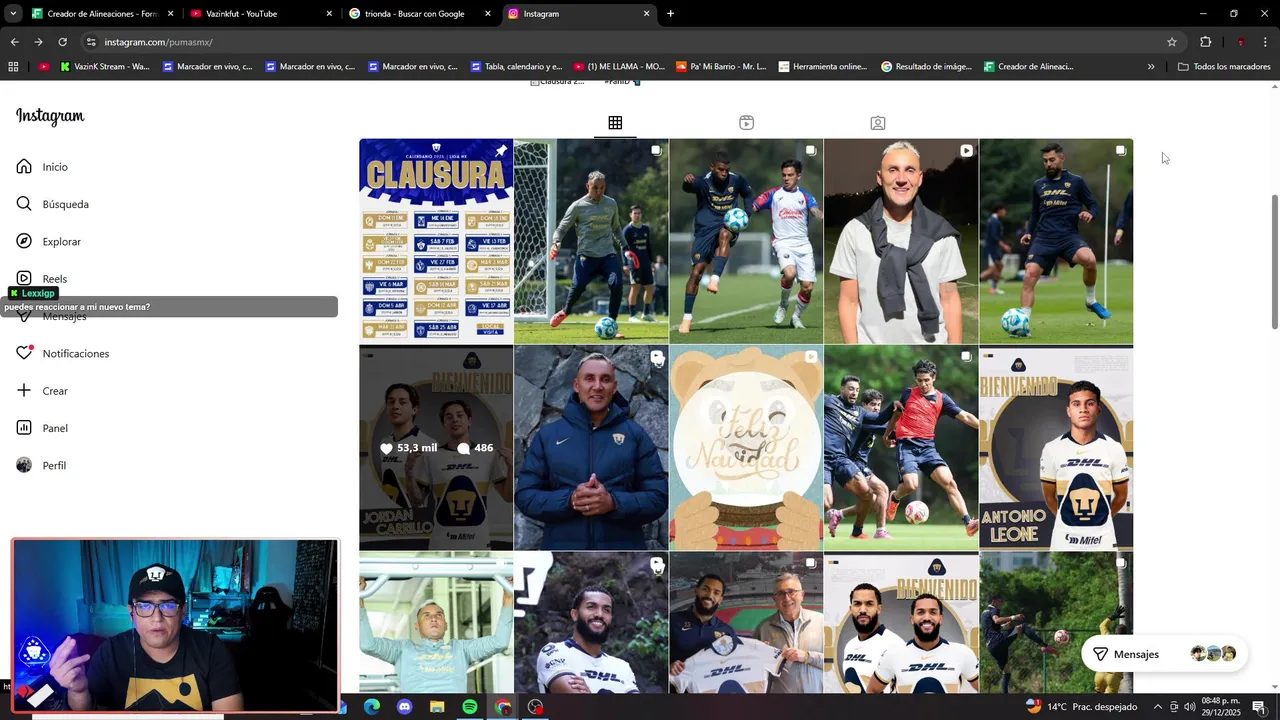Open Mensajes floating chat button
Image resolution: width=1280 pixels, height=720 pixels.
tap(1164, 654)
